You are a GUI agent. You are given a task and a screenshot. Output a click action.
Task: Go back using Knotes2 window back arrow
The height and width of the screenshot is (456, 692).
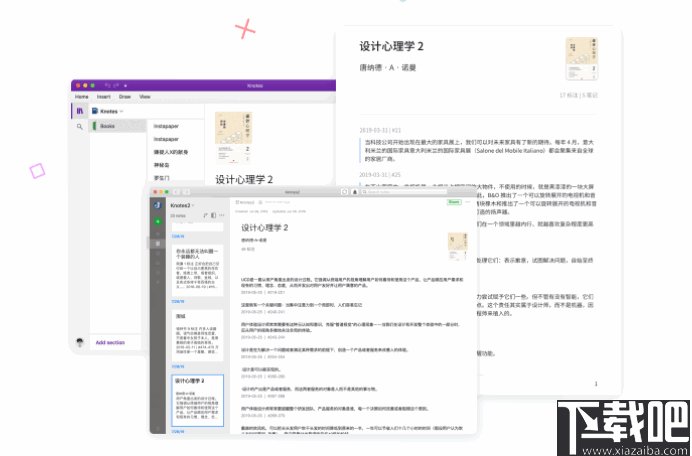pyautogui.click(x=177, y=192)
